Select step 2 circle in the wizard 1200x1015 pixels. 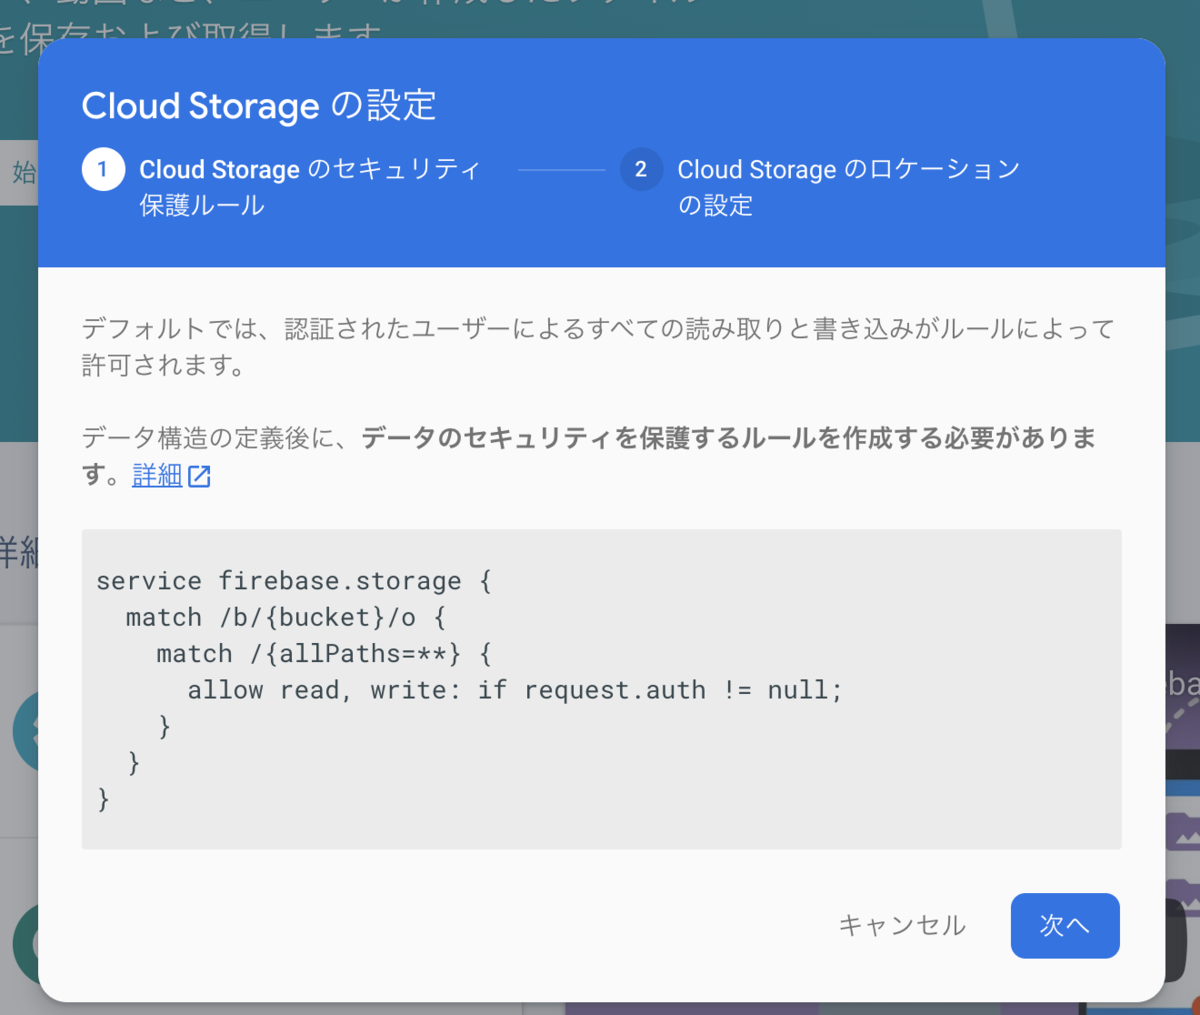641,169
